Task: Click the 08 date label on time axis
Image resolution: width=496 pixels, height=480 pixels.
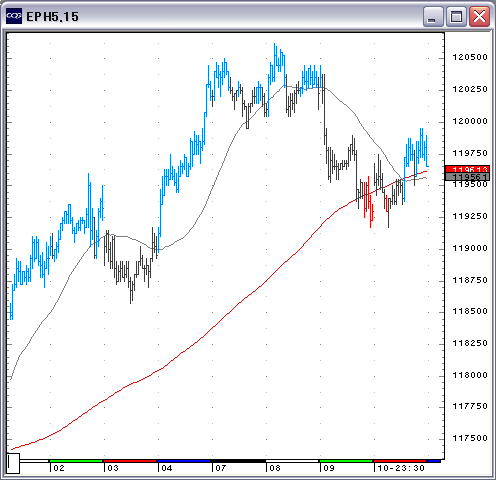Action: pos(275,468)
